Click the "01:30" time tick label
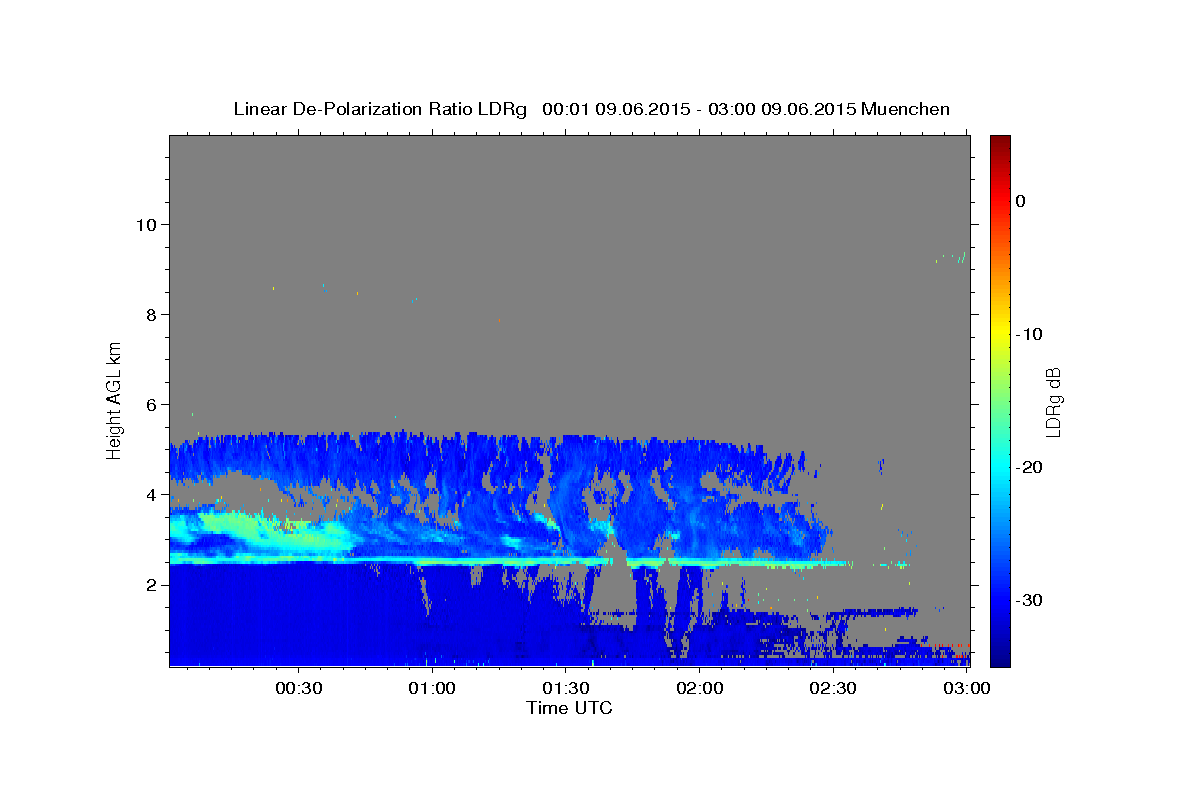Viewport: 1200px width, 800px height. 566,688
